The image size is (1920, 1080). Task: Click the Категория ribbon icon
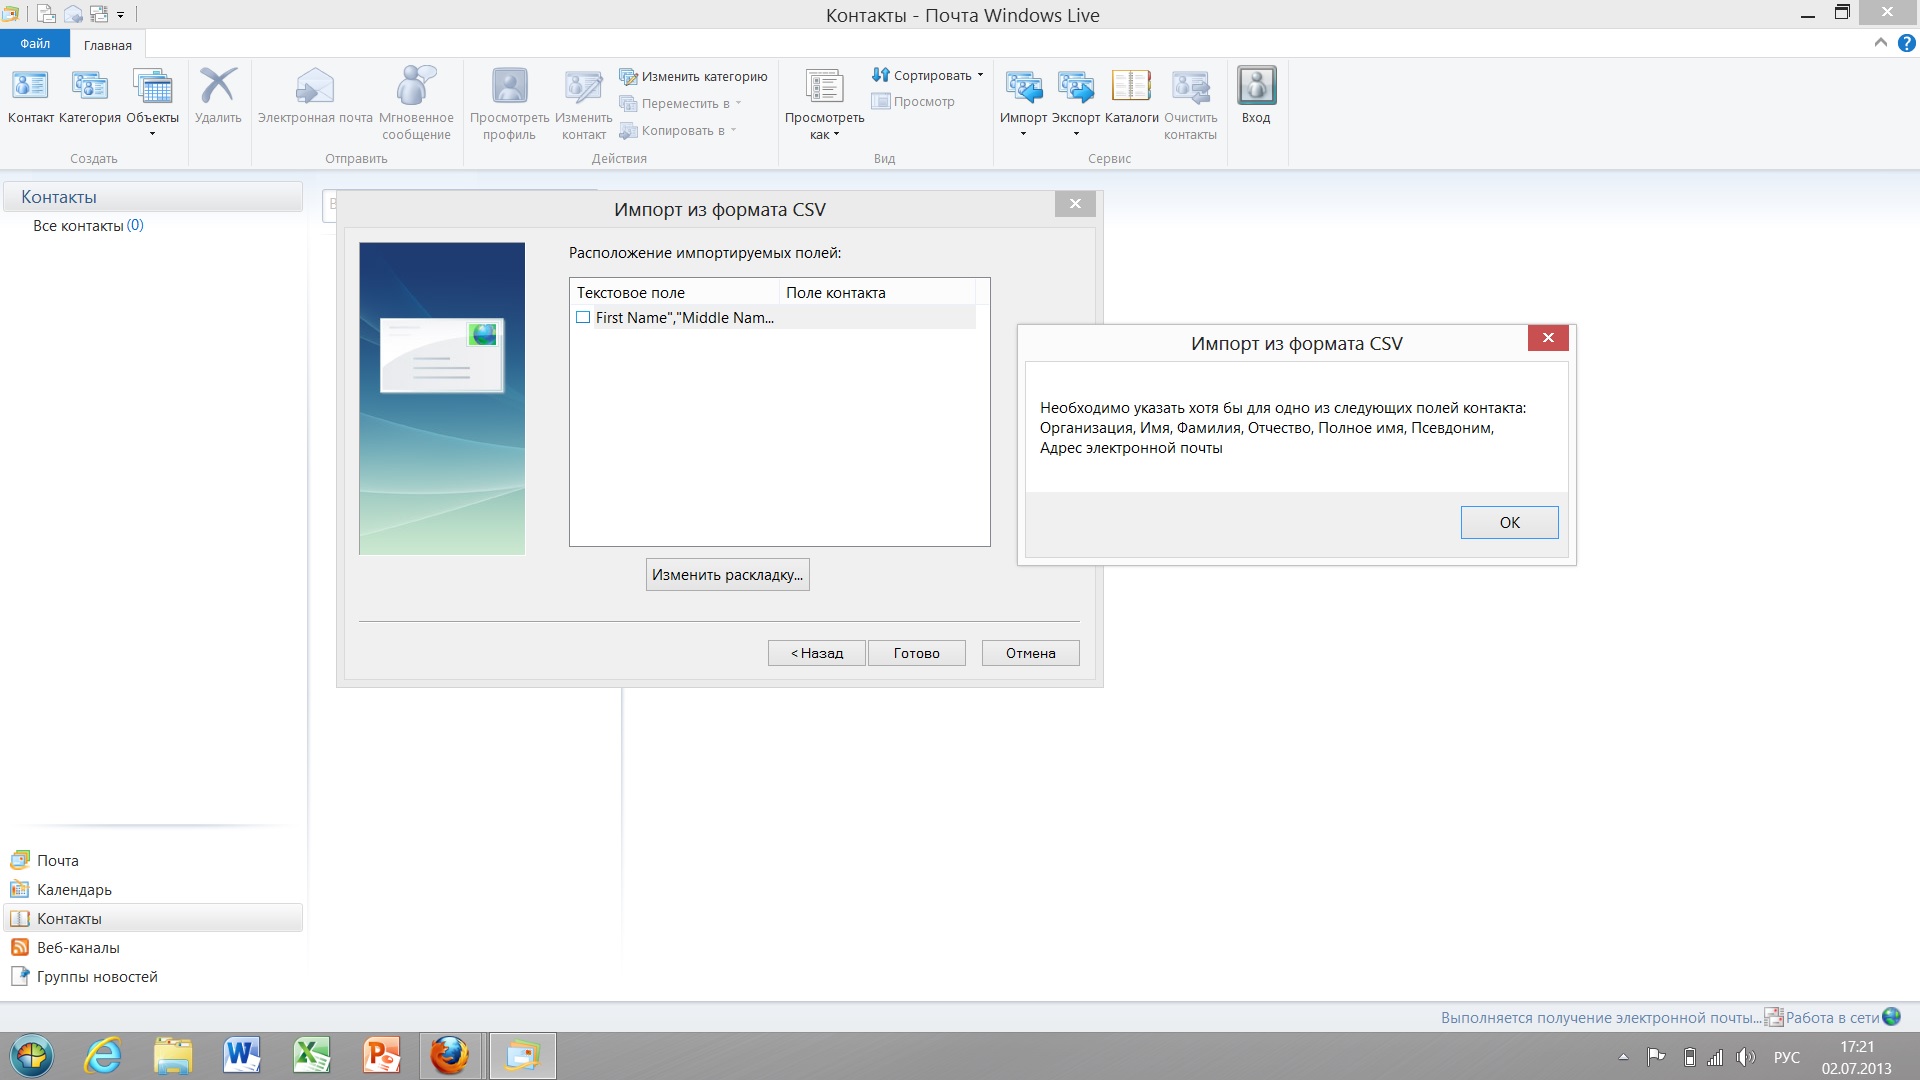click(x=90, y=97)
